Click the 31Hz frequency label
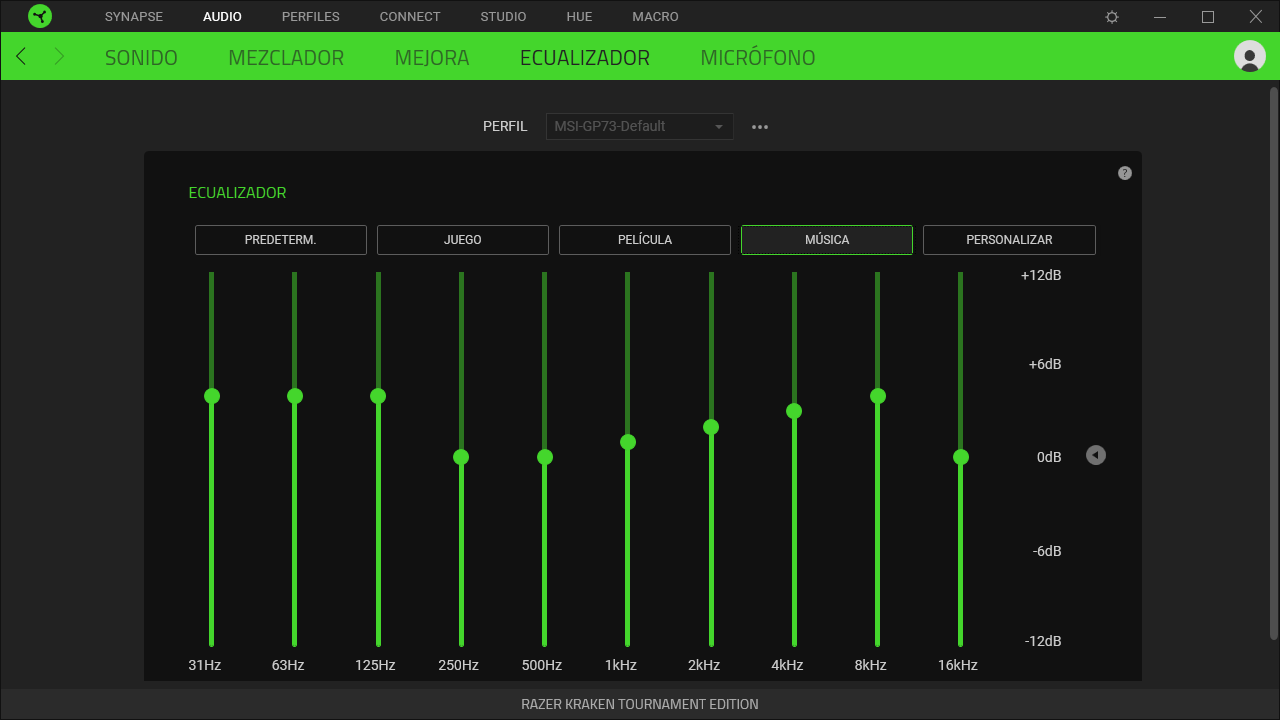This screenshot has height=720, width=1280. [x=205, y=665]
